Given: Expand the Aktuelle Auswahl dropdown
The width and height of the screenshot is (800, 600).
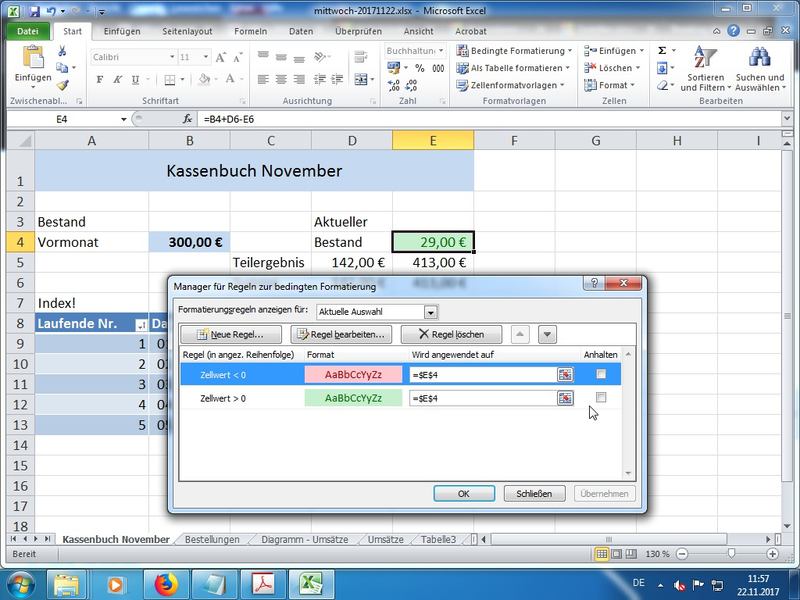Looking at the screenshot, I should [x=430, y=312].
